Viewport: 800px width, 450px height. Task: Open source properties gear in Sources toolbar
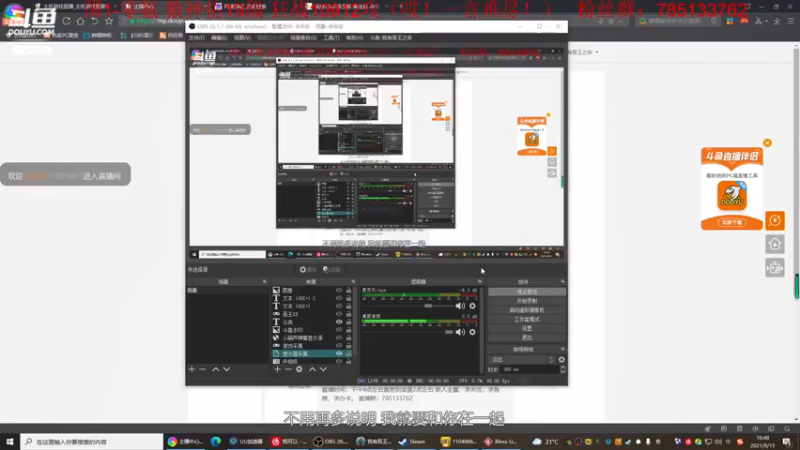click(x=299, y=369)
